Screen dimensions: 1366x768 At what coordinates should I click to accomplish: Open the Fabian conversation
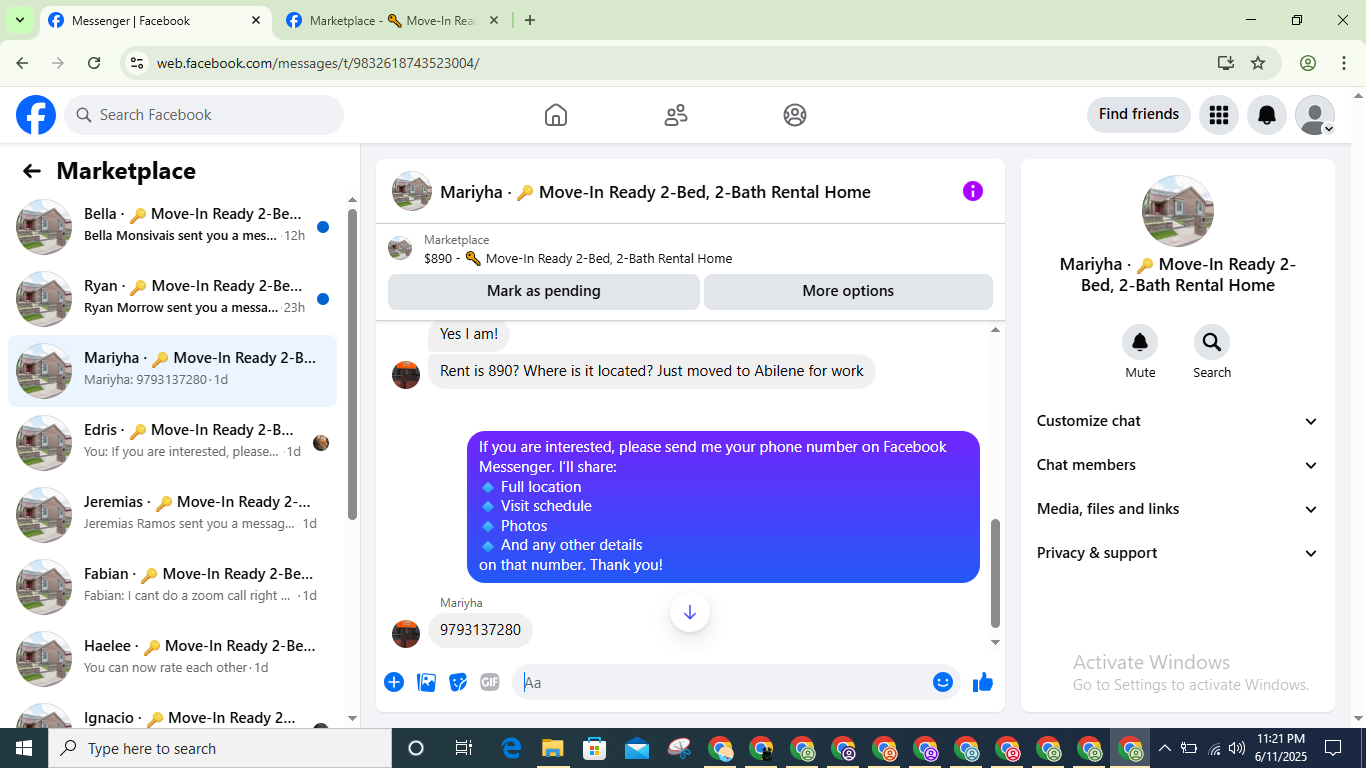[172, 587]
